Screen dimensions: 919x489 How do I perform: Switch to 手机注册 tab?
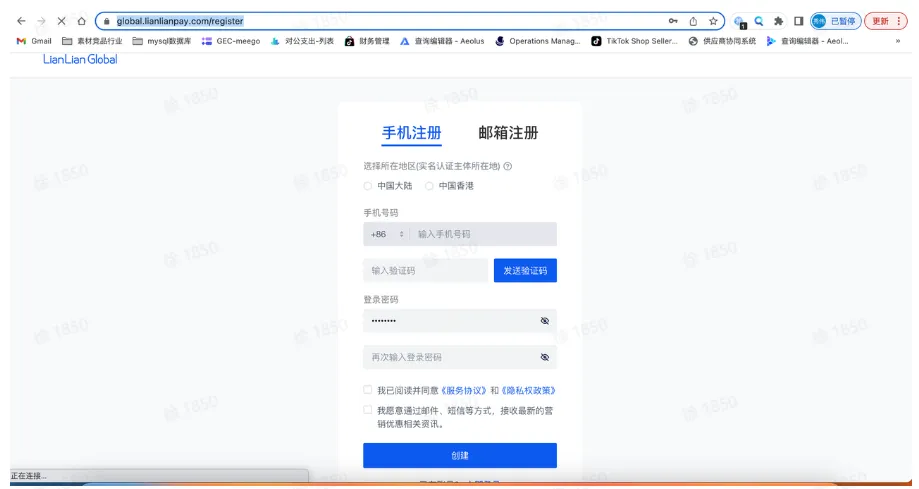pyautogui.click(x=411, y=133)
